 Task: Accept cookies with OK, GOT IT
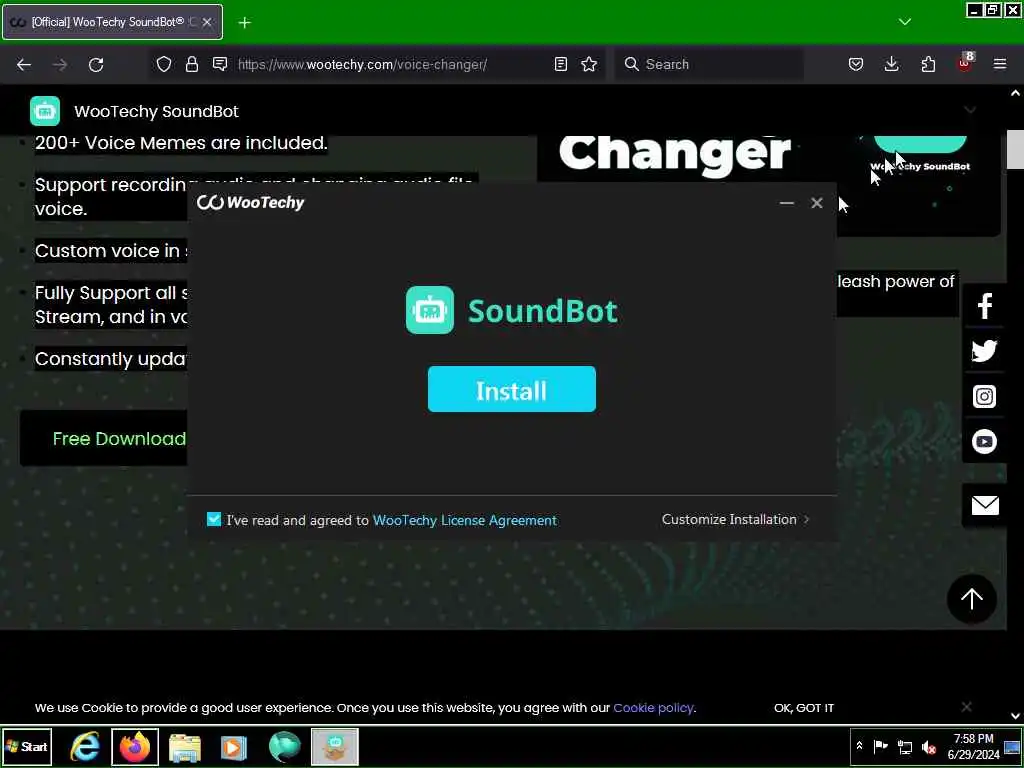tap(804, 708)
